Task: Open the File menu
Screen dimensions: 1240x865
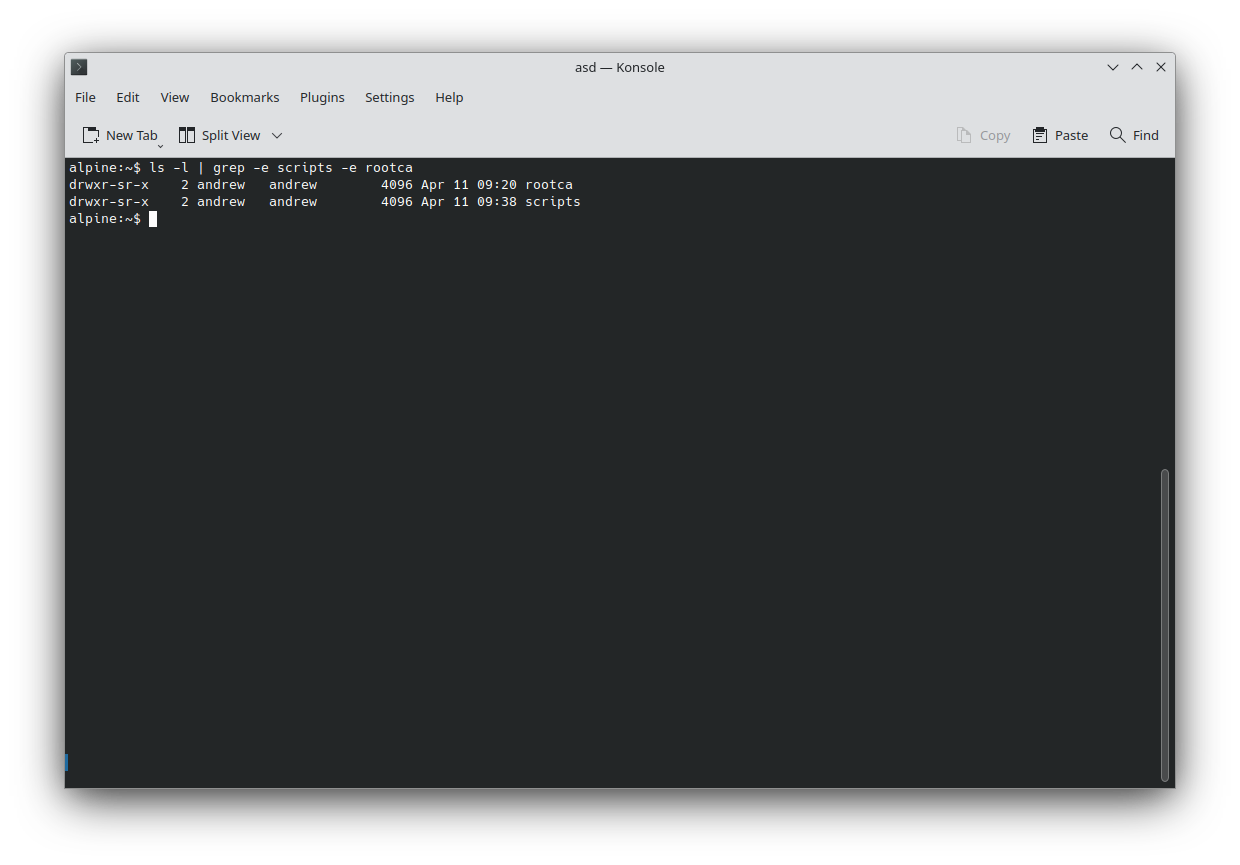Action: tap(86, 97)
